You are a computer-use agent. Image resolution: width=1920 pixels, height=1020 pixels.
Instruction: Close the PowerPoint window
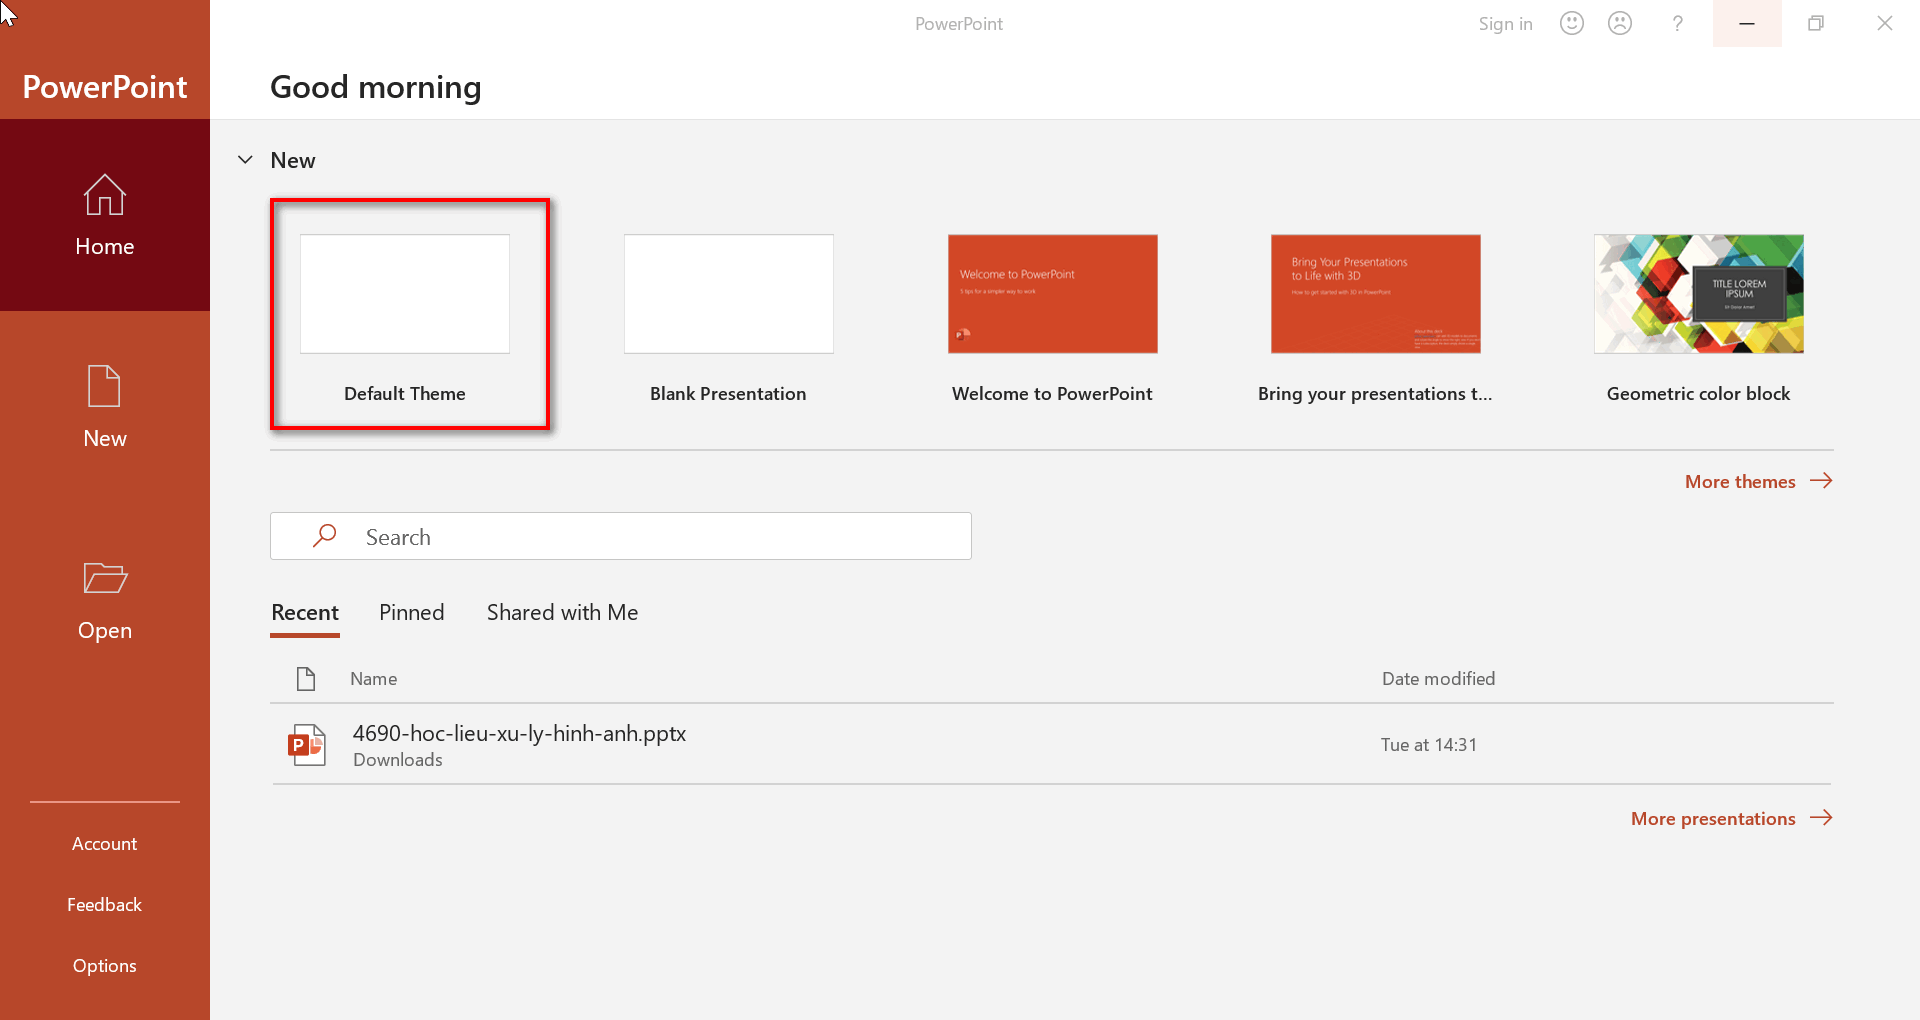point(1885,23)
